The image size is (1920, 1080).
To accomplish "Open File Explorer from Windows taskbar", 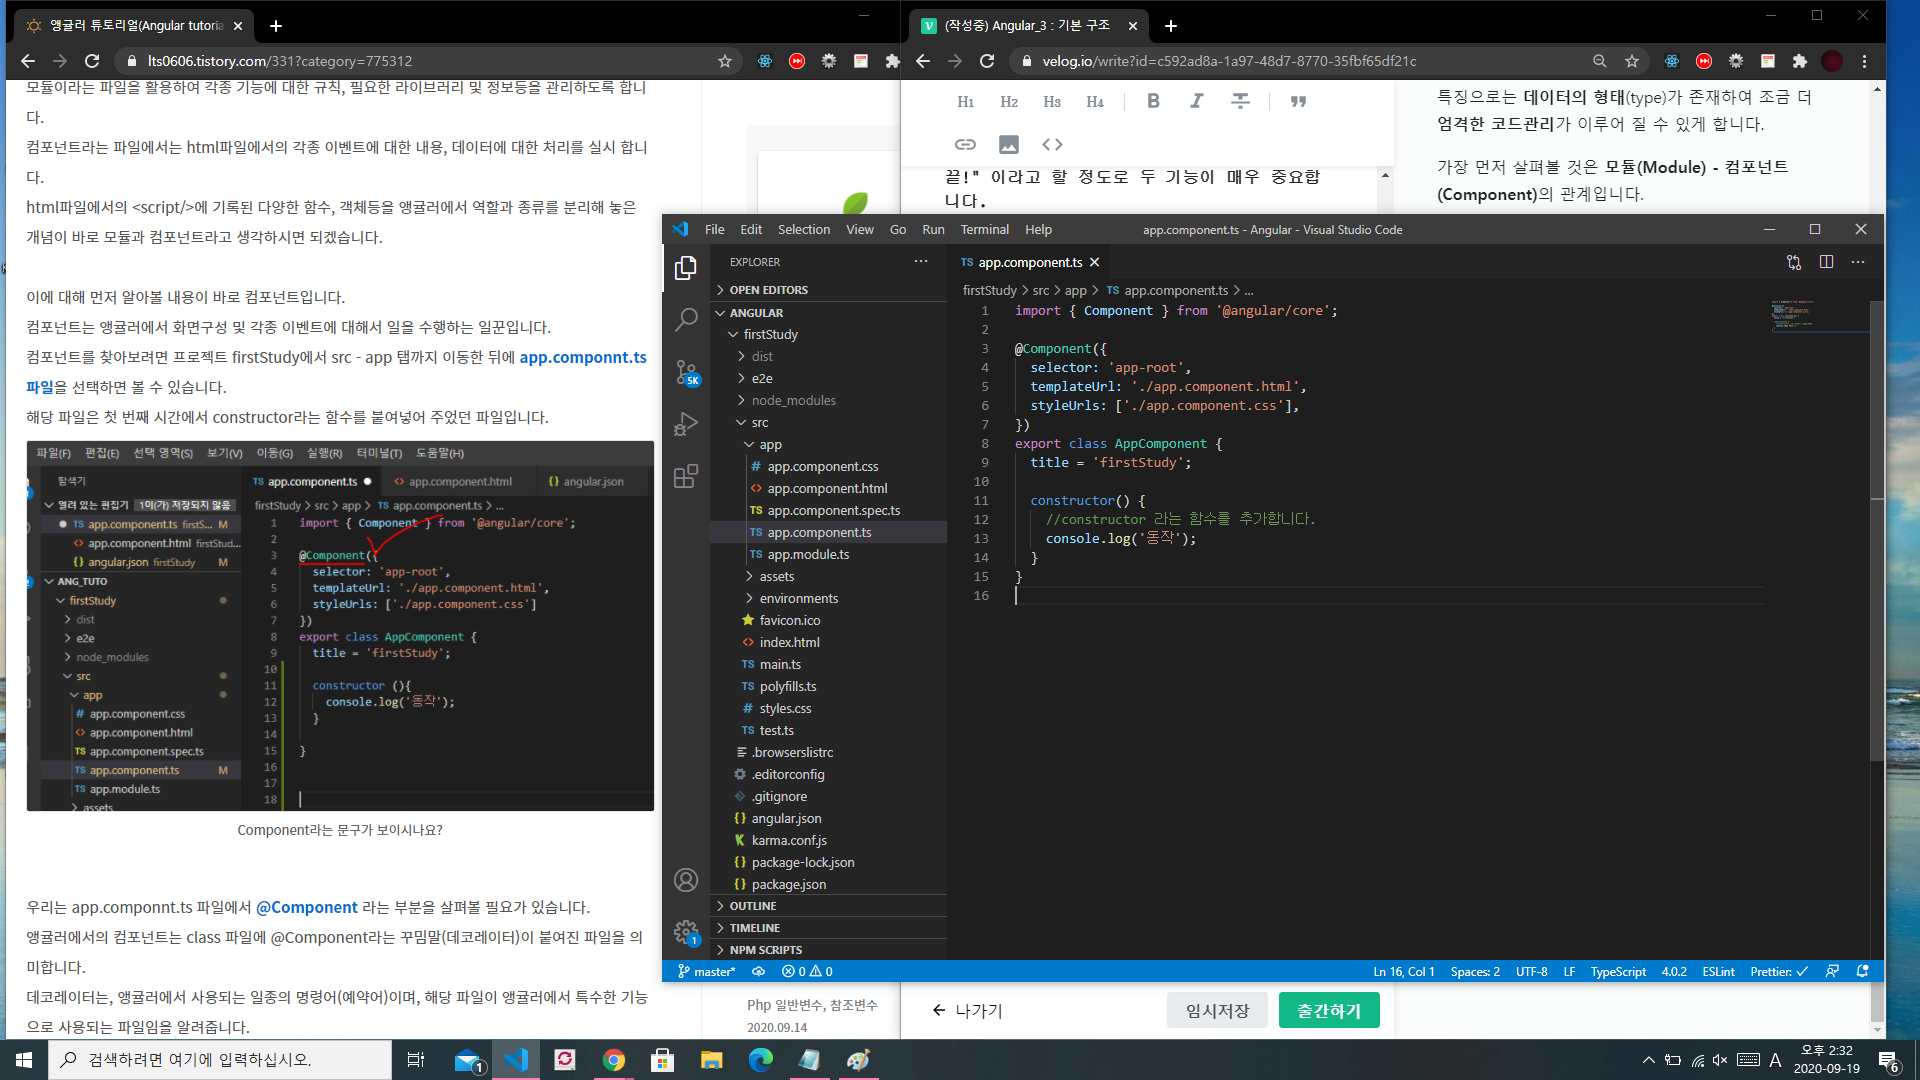I will [711, 1060].
